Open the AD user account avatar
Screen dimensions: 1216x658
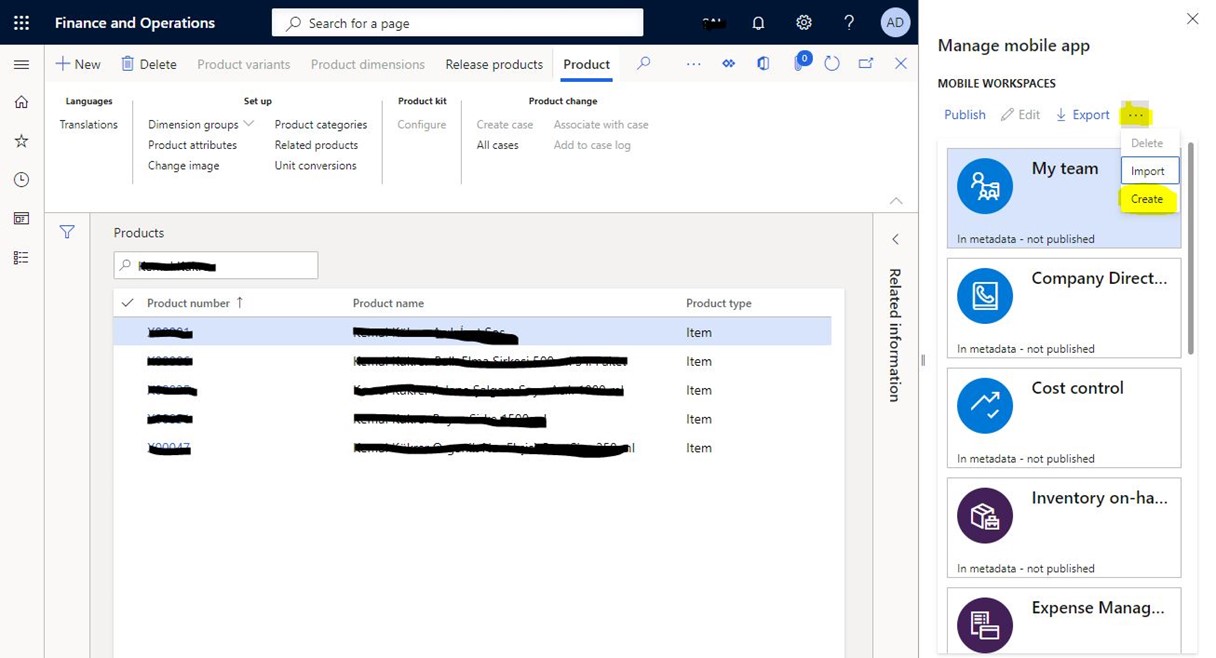(x=895, y=22)
